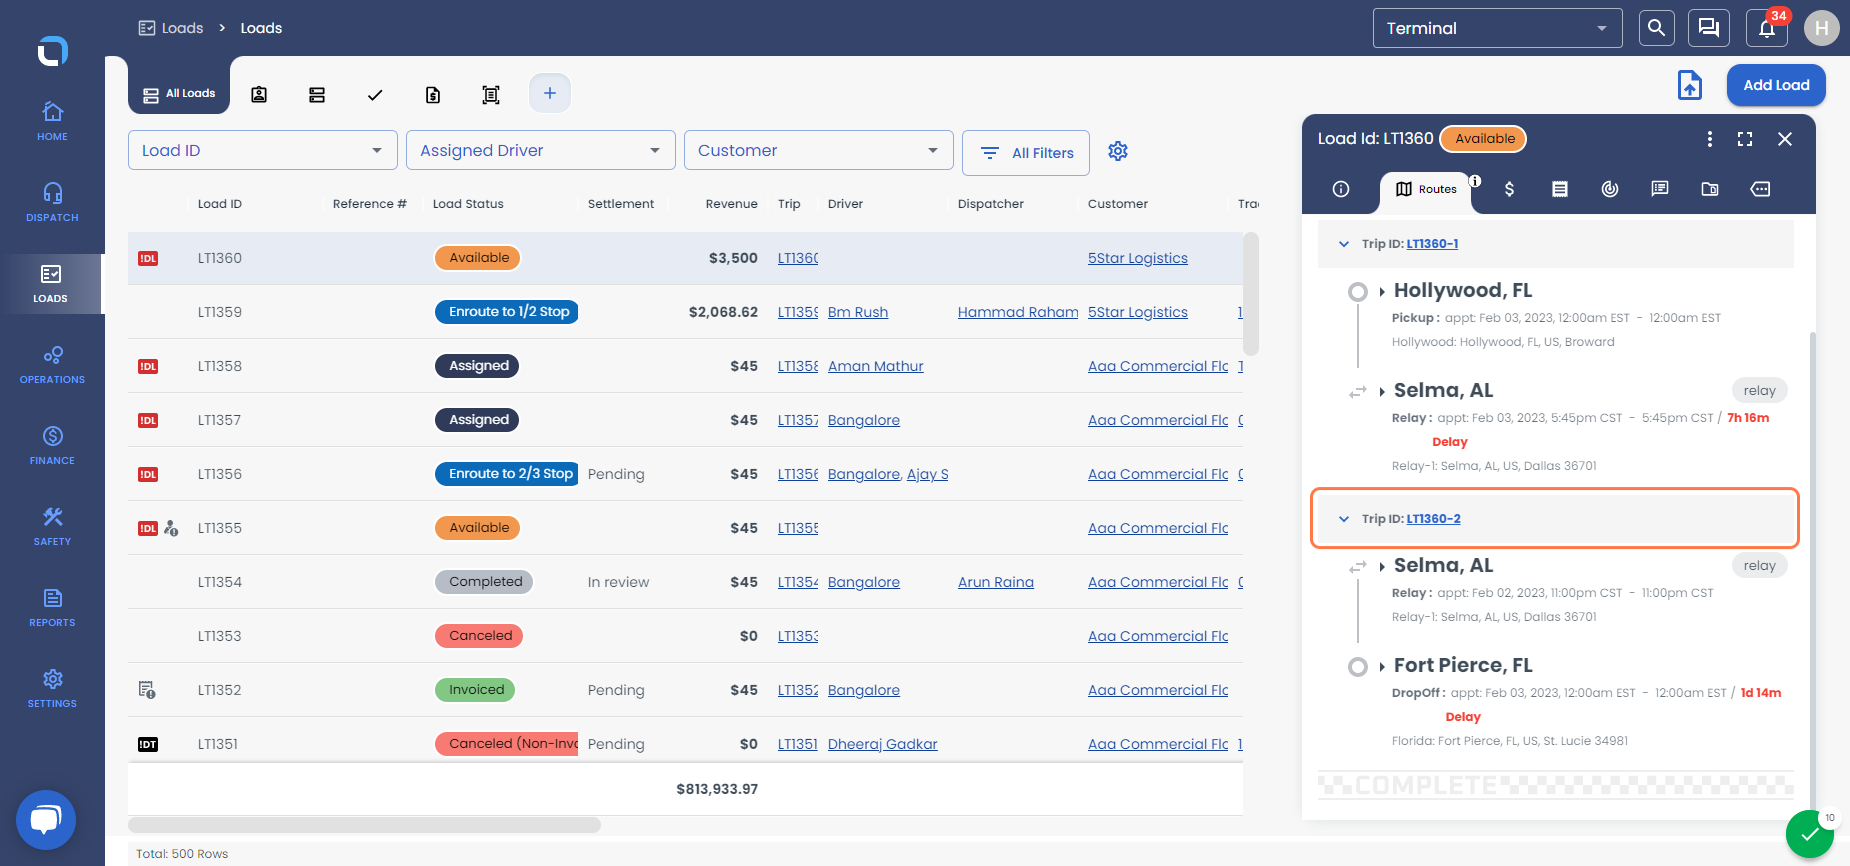Open driver link Aman Mathur
This screenshot has height=866, width=1850.
[x=876, y=366]
